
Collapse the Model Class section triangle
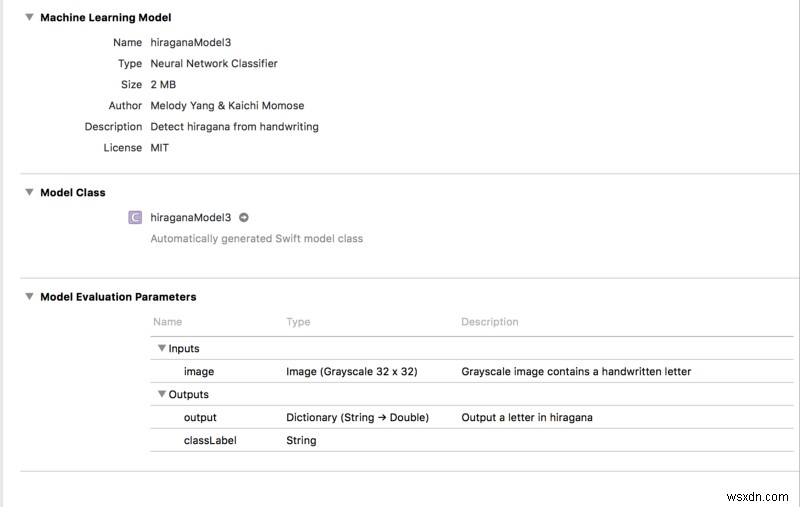[28, 193]
